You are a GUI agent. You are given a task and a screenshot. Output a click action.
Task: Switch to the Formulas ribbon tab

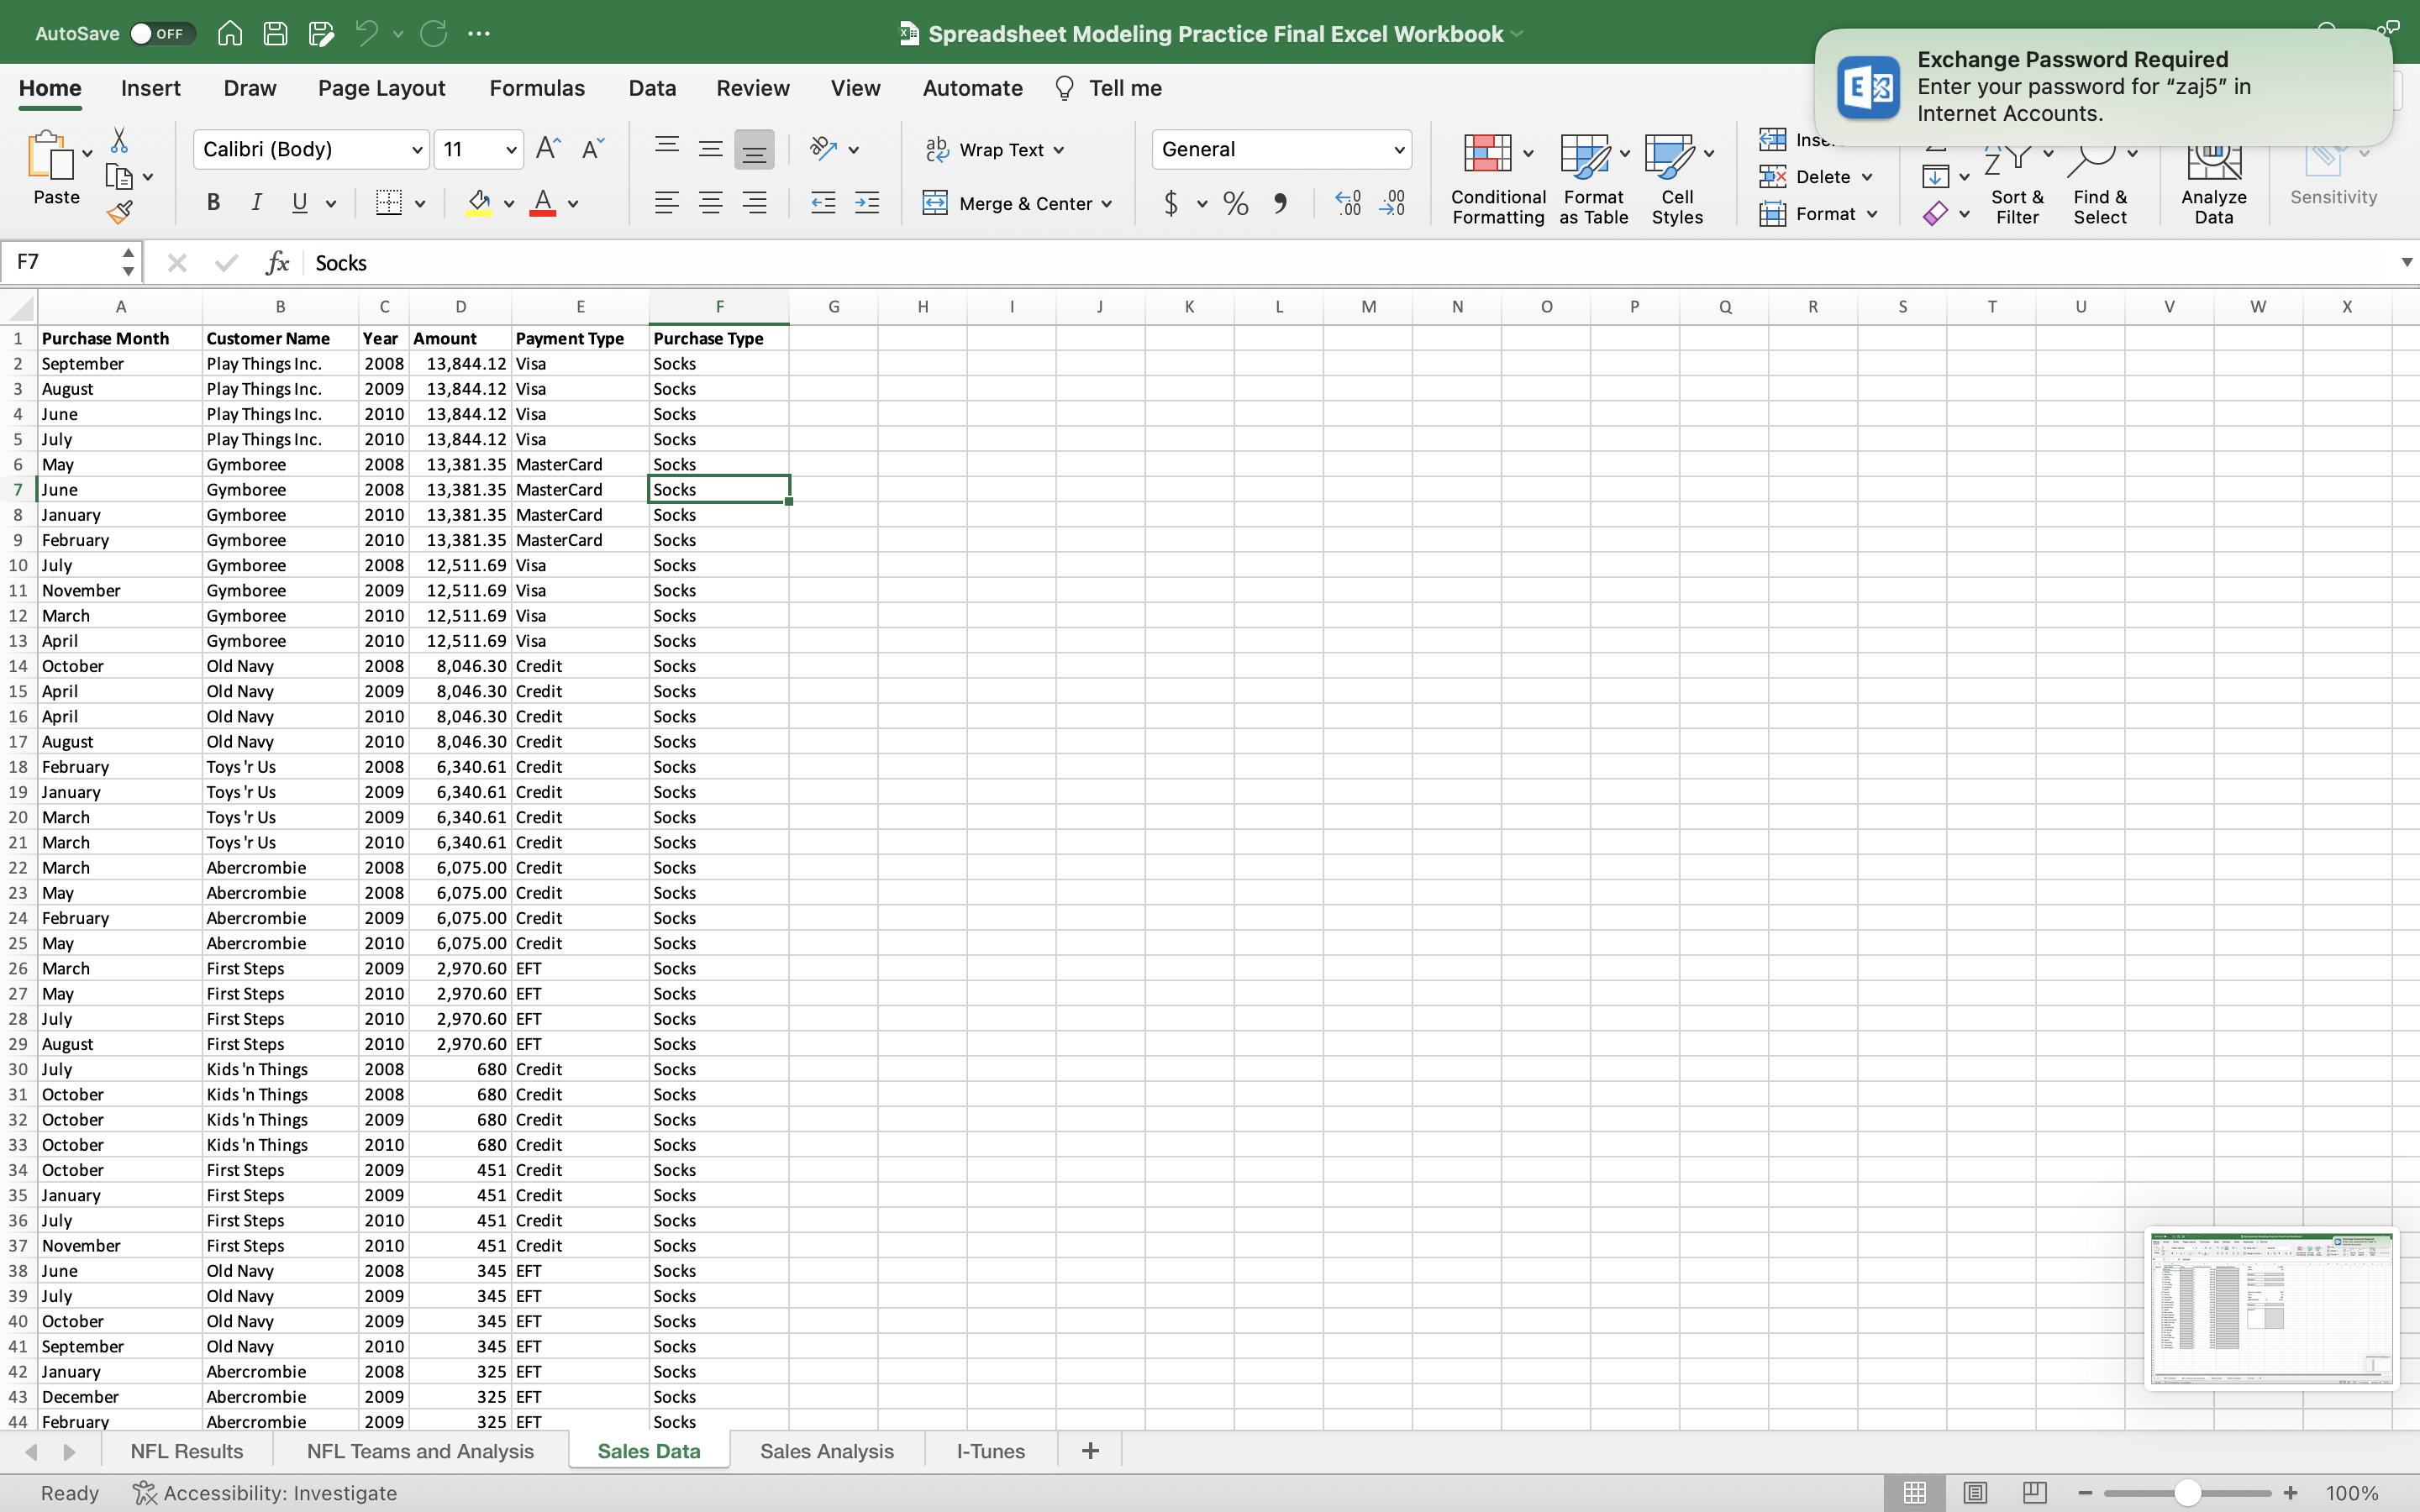[x=537, y=88]
